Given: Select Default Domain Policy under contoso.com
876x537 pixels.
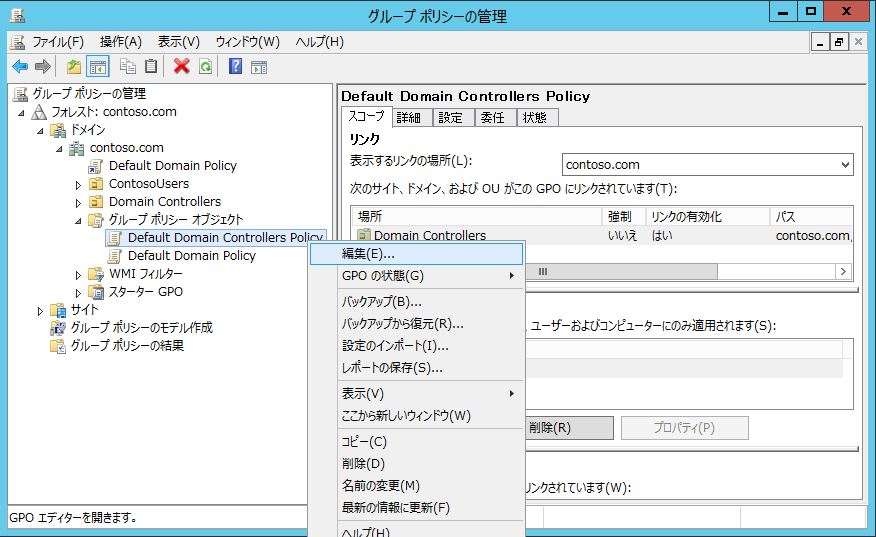Looking at the screenshot, I should (x=172, y=166).
